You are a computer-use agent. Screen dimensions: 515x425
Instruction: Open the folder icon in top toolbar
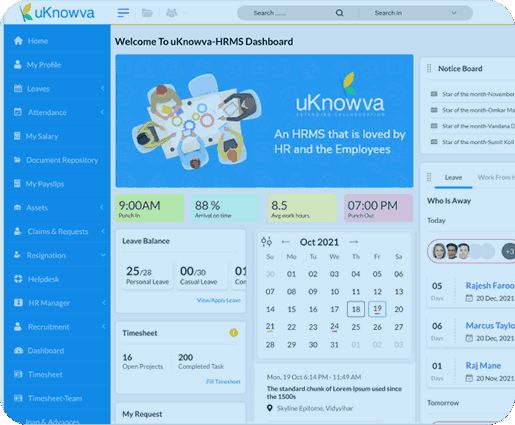[147, 13]
